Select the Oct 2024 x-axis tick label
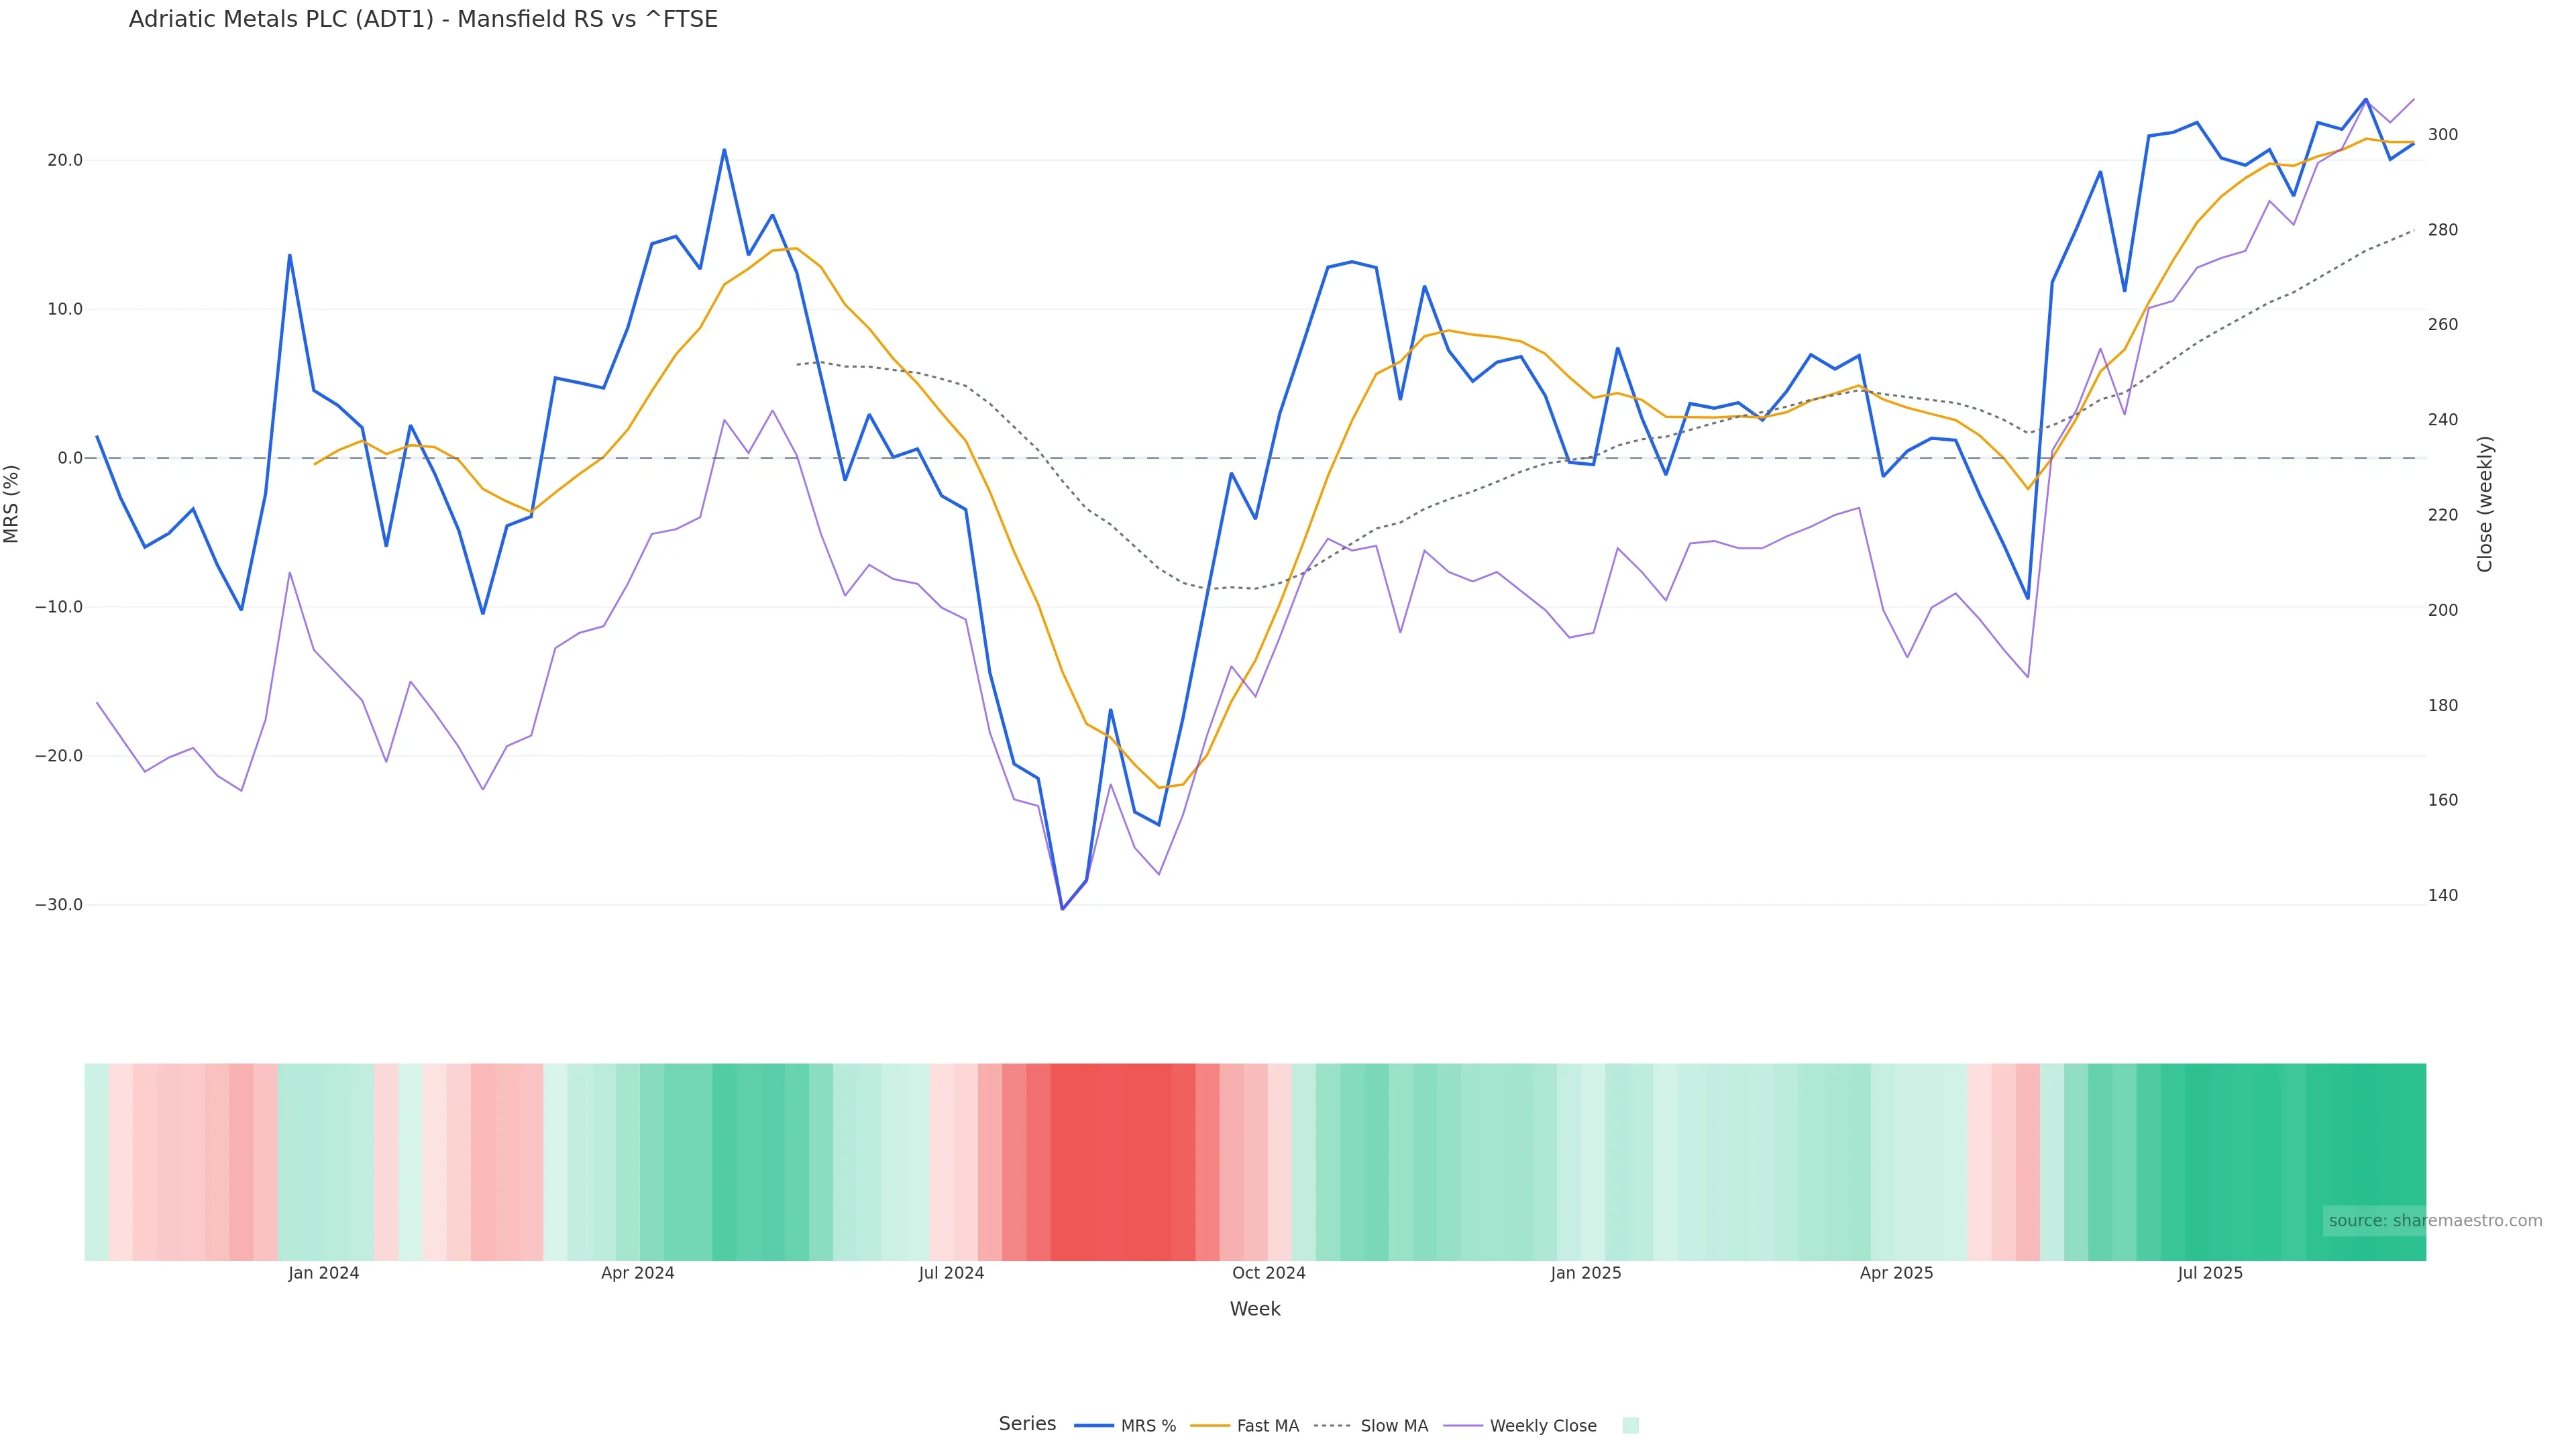 (1268, 1274)
